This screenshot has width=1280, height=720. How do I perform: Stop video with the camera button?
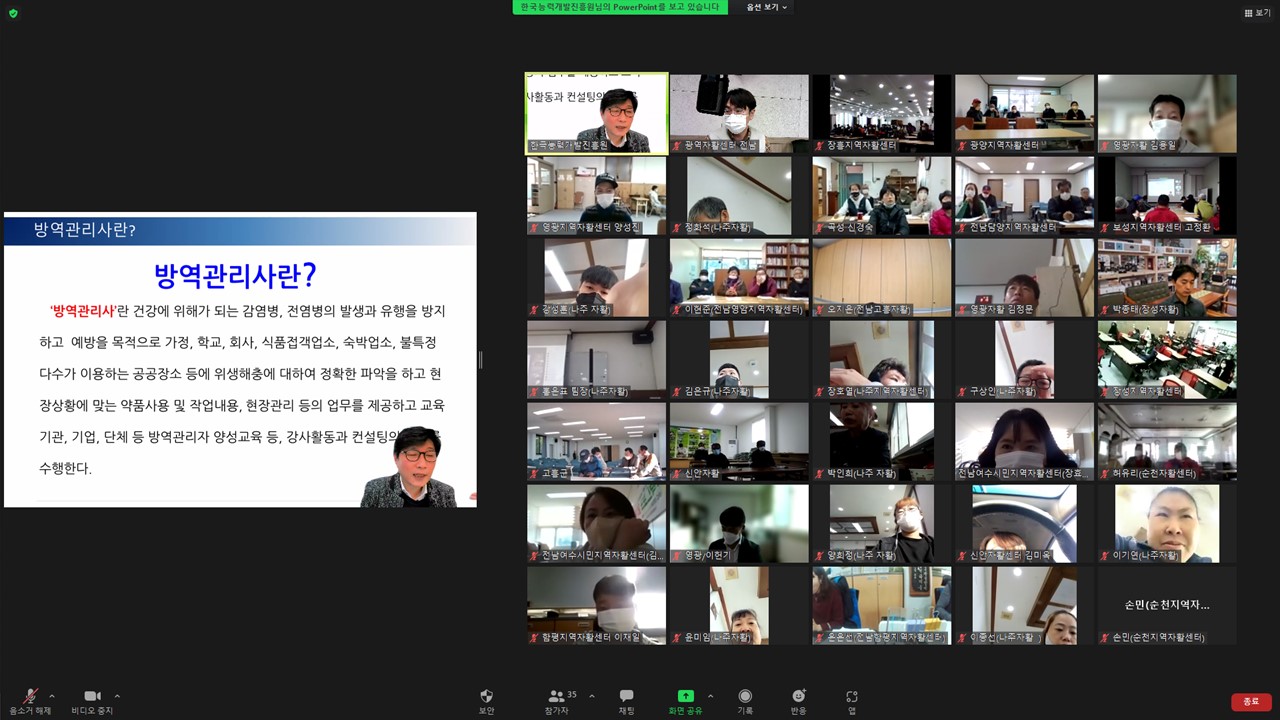[92, 697]
